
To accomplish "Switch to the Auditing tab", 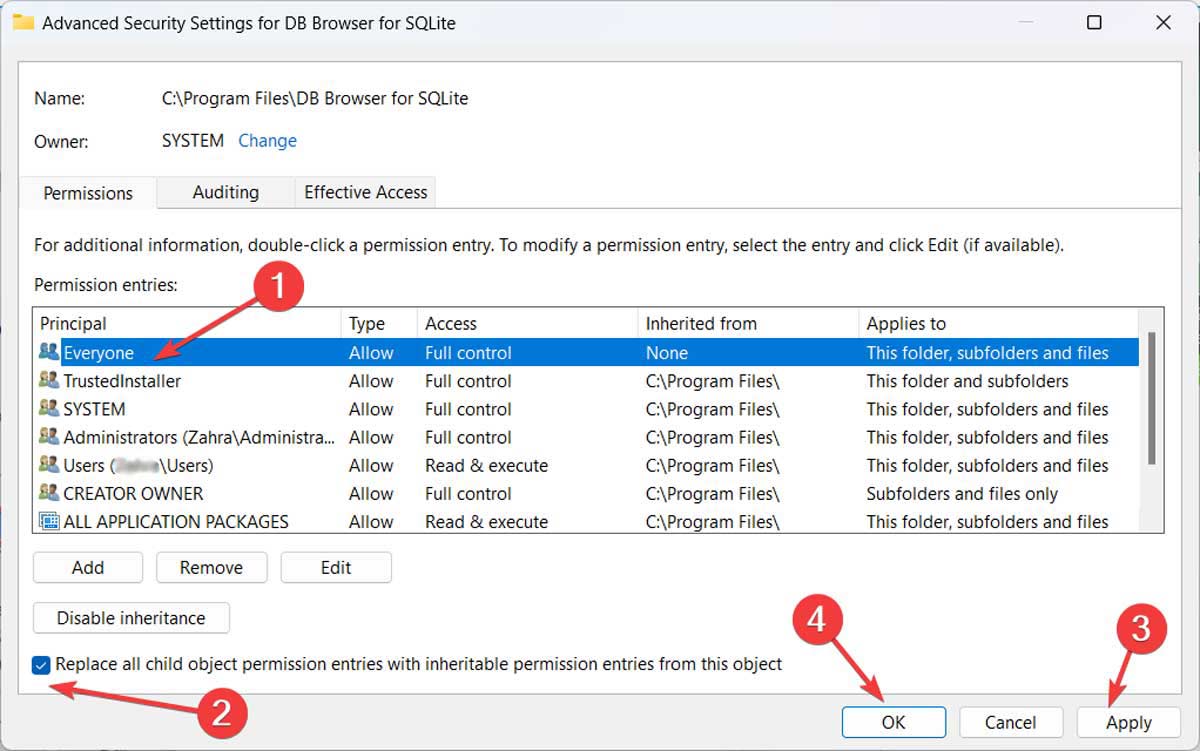I will (x=224, y=193).
